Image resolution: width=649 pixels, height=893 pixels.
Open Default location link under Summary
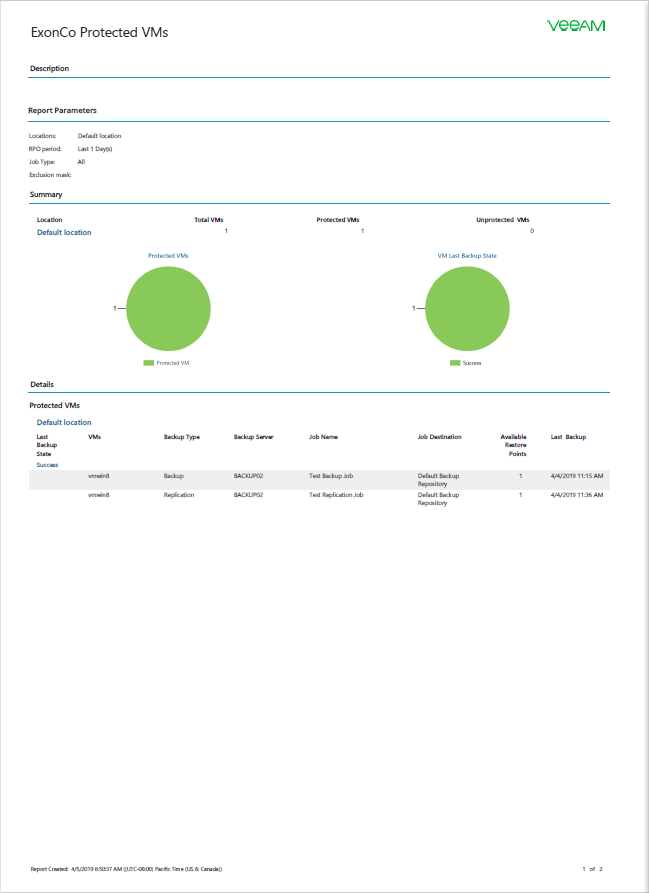coord(64,232)
